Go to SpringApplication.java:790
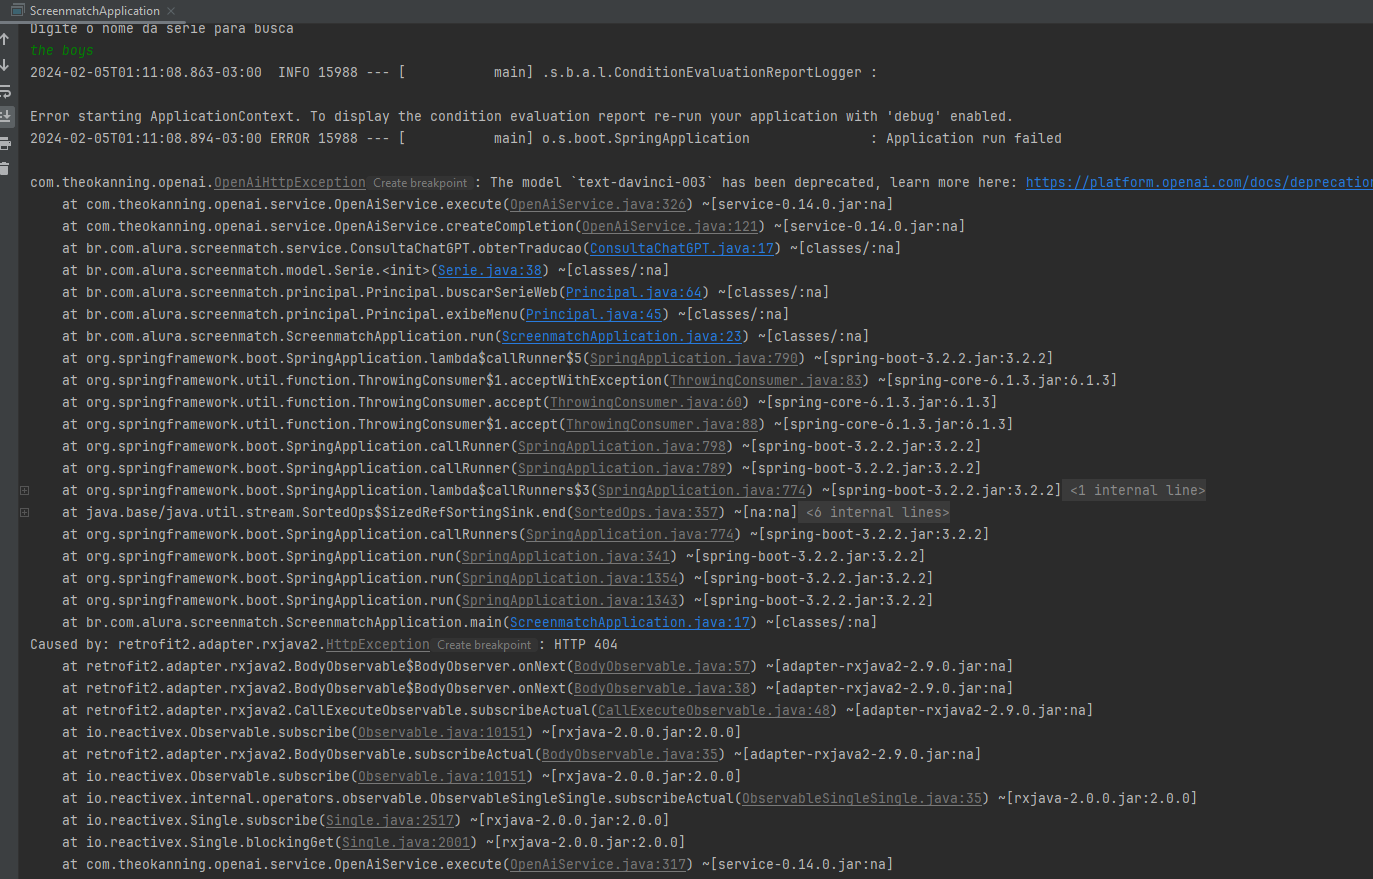Viewport: 1373px width, 879px height. click(x=694, y=358)
